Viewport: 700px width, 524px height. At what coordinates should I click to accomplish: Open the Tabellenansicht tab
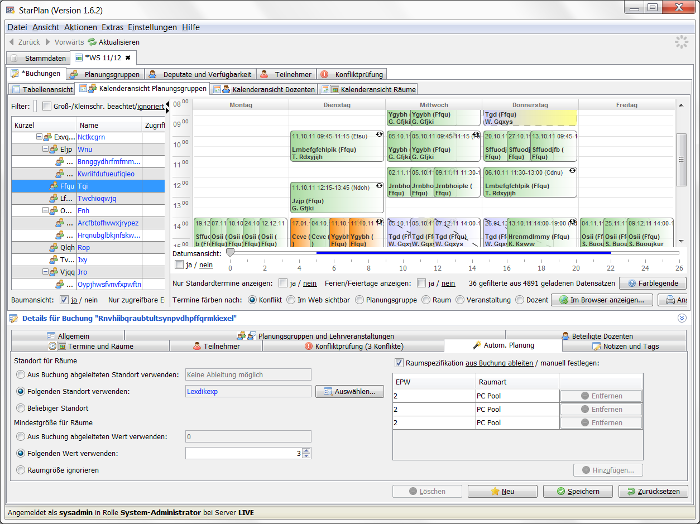point(42,89)
